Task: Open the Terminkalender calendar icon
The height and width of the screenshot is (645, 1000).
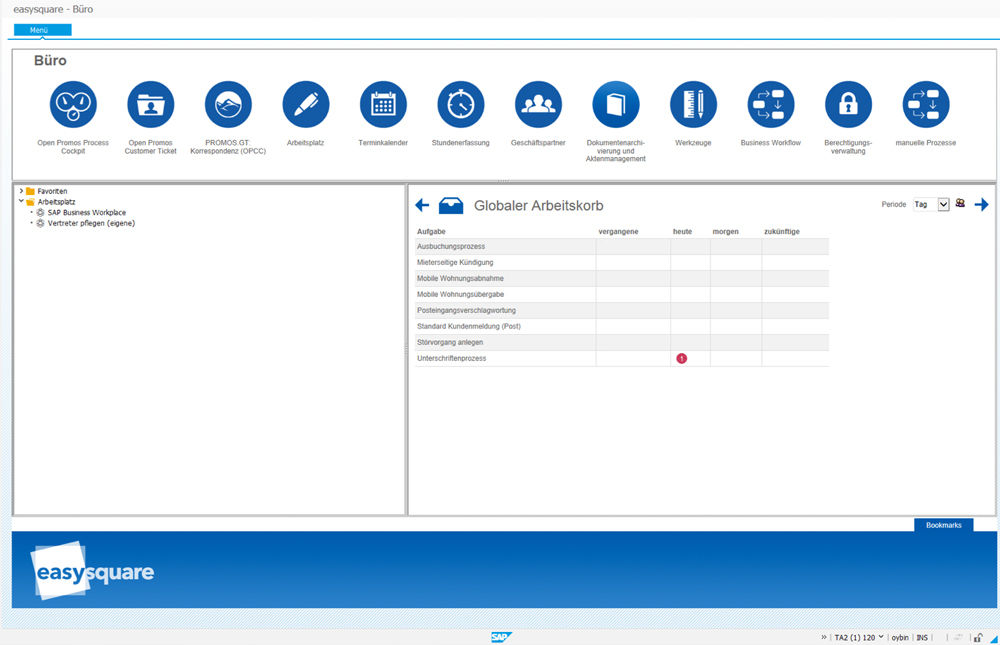Action: [383, 105]
